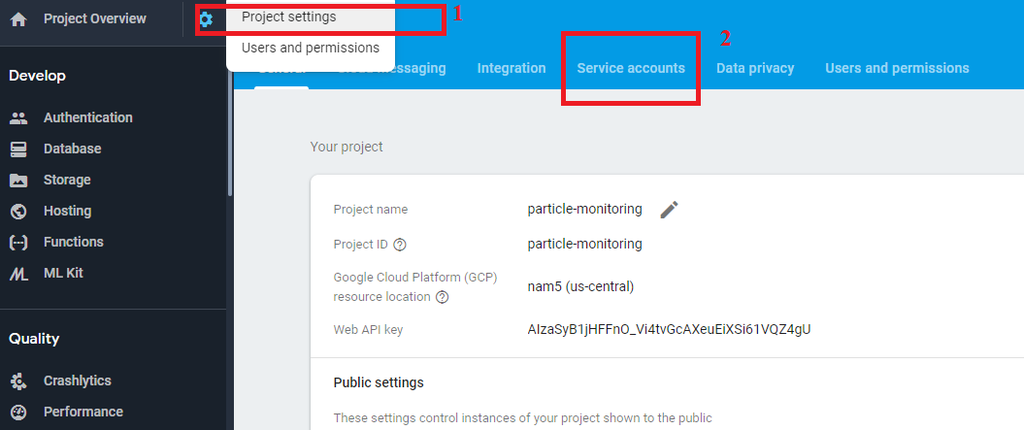This screenshot has width=1024, height=430.
Task: Click the Authentication people icon
Action: pos(18,118)
